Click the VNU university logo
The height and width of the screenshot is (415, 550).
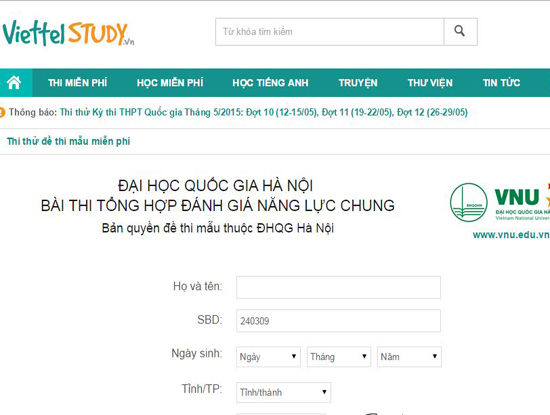coord(500,202)
